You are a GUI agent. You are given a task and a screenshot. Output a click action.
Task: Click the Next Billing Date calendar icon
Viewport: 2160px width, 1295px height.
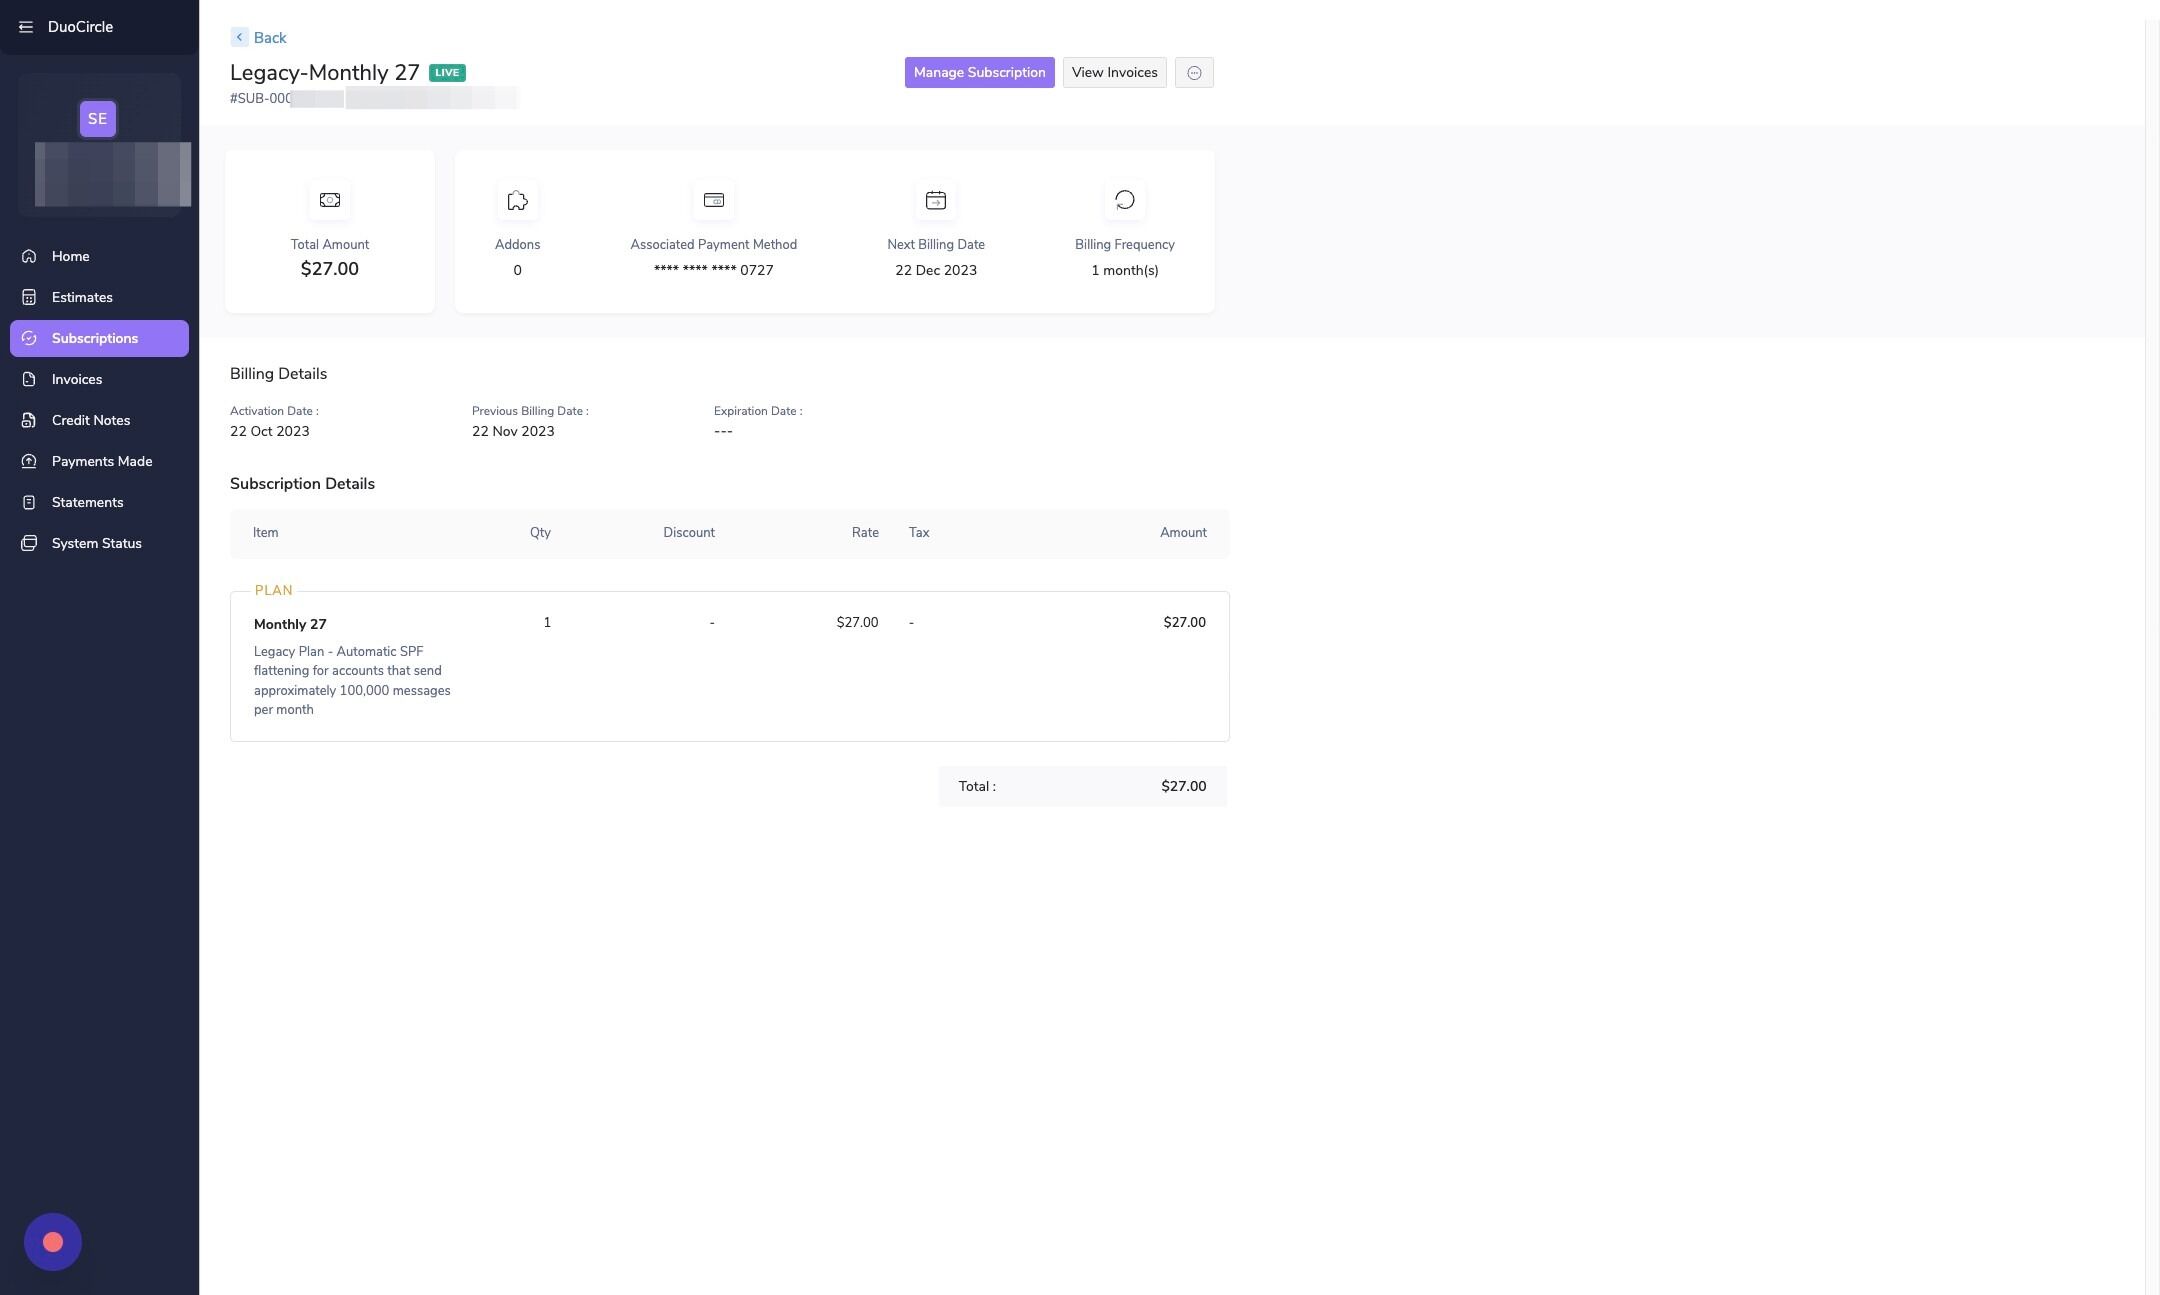[935, 200]
